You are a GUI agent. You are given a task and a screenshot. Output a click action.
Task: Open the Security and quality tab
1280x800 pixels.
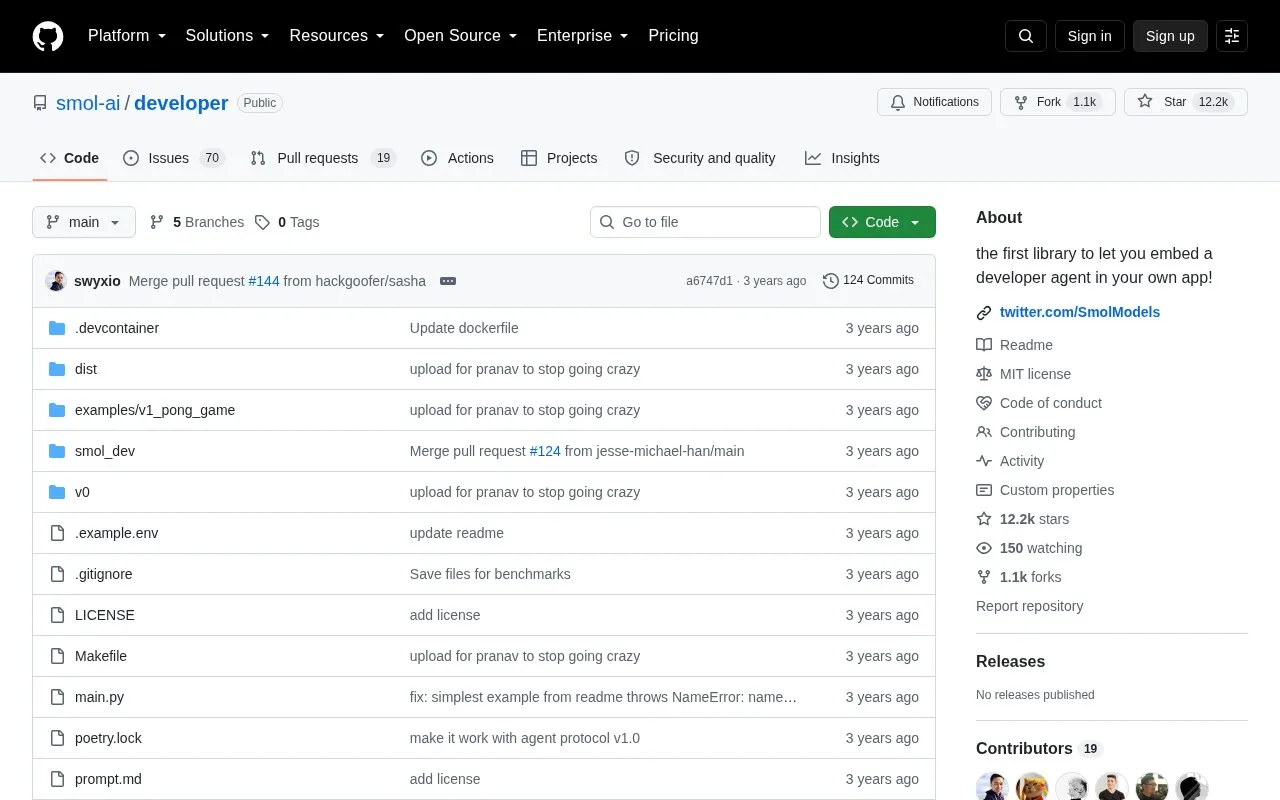[x=700, y=158]
